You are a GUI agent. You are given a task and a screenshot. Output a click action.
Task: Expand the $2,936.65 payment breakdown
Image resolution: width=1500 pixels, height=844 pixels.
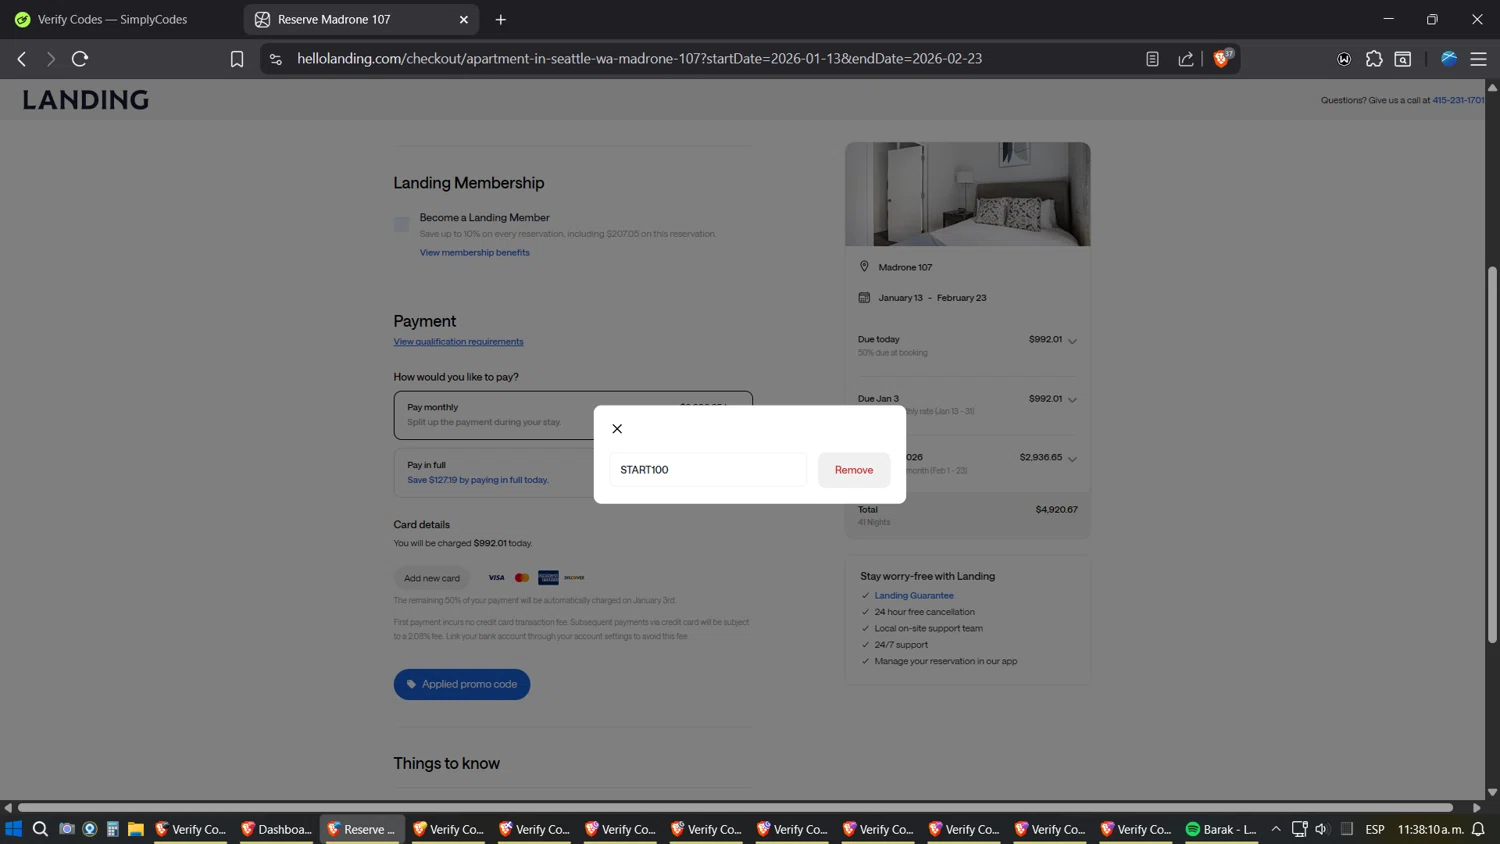(x=1072, y=459)
